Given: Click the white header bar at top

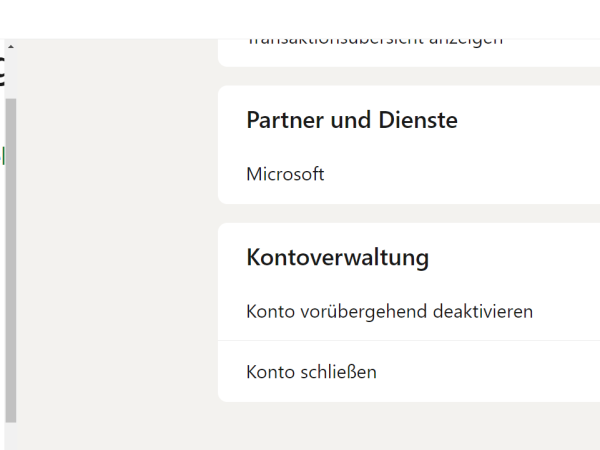Looking at the screenshot, I should point(300,19).
